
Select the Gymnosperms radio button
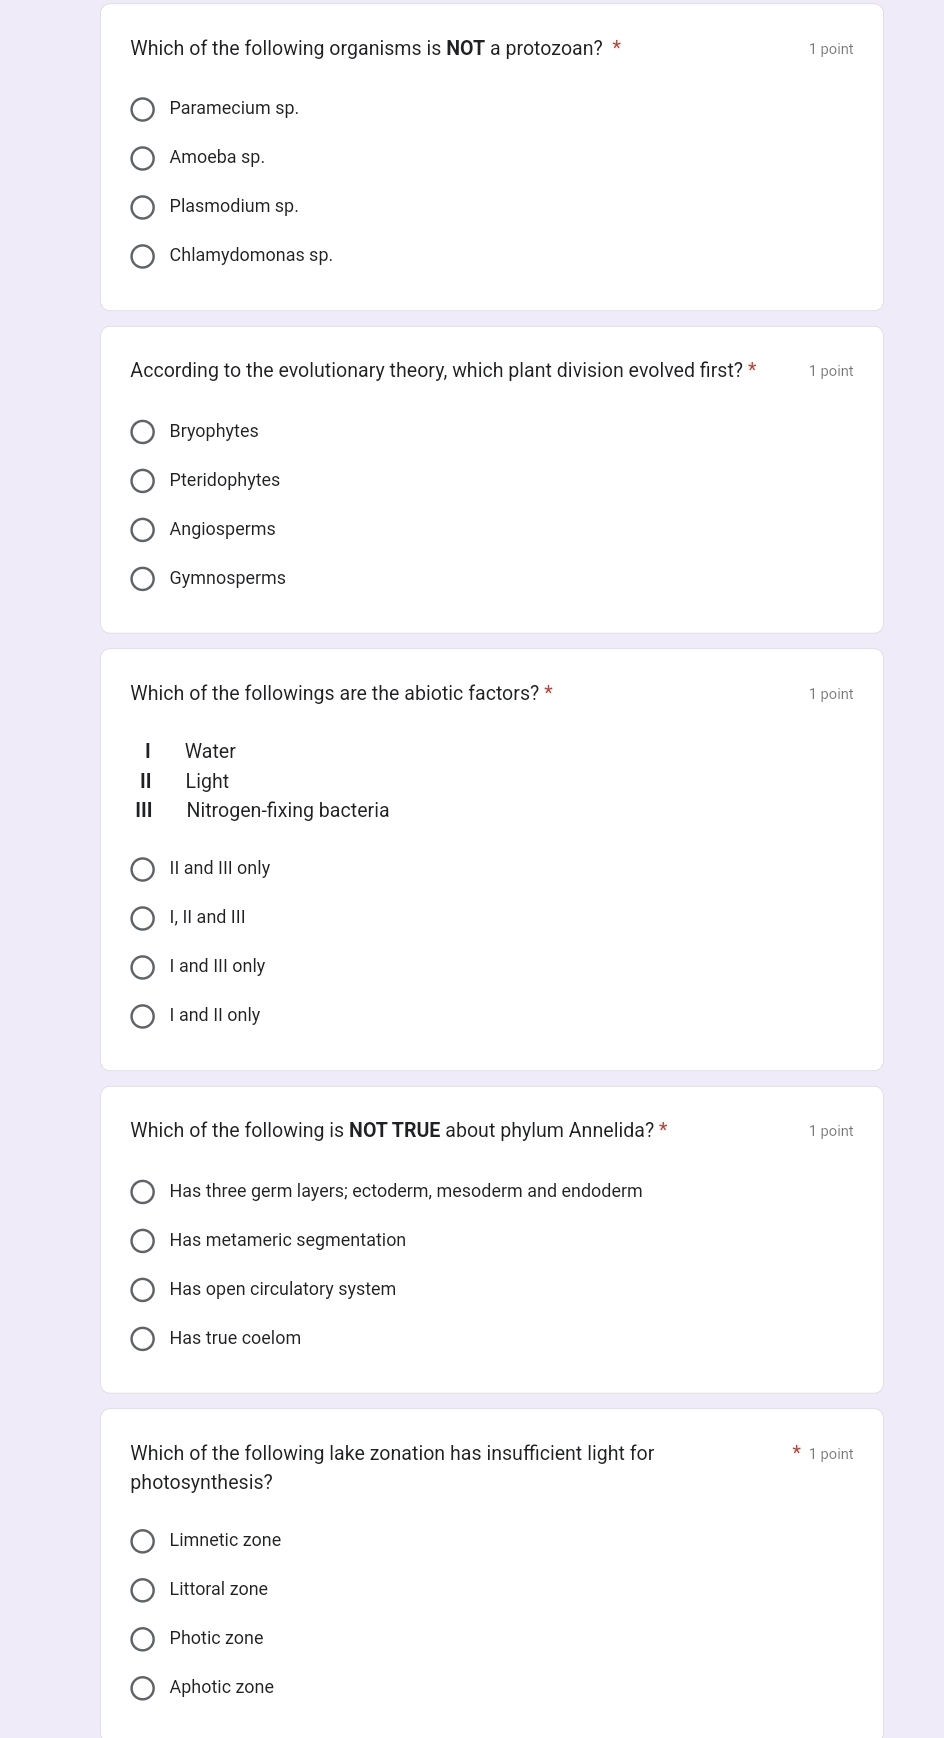tap(143, 579)
